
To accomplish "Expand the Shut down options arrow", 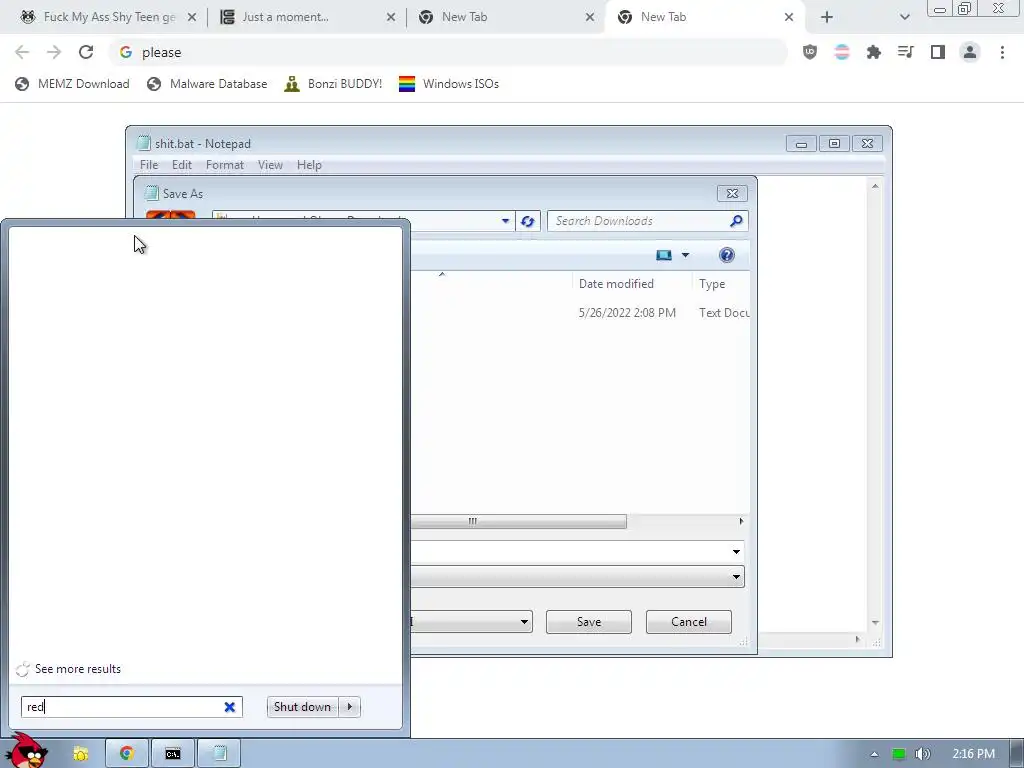I will [350, 707].
